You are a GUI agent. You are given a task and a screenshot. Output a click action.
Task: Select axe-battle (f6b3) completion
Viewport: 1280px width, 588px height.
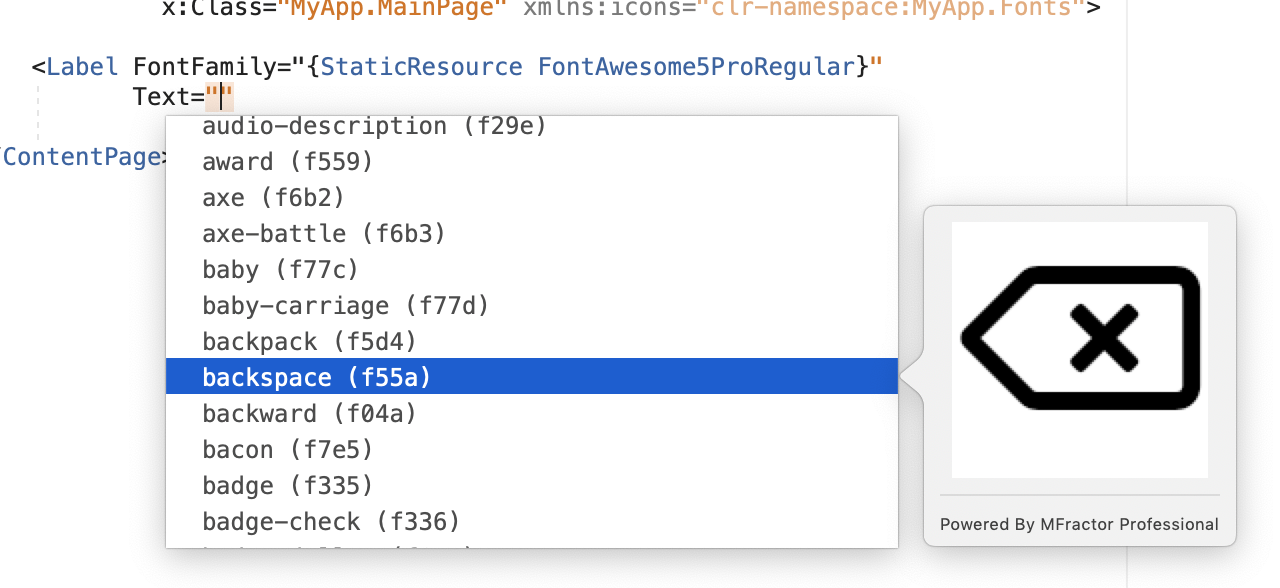(531, 234)
